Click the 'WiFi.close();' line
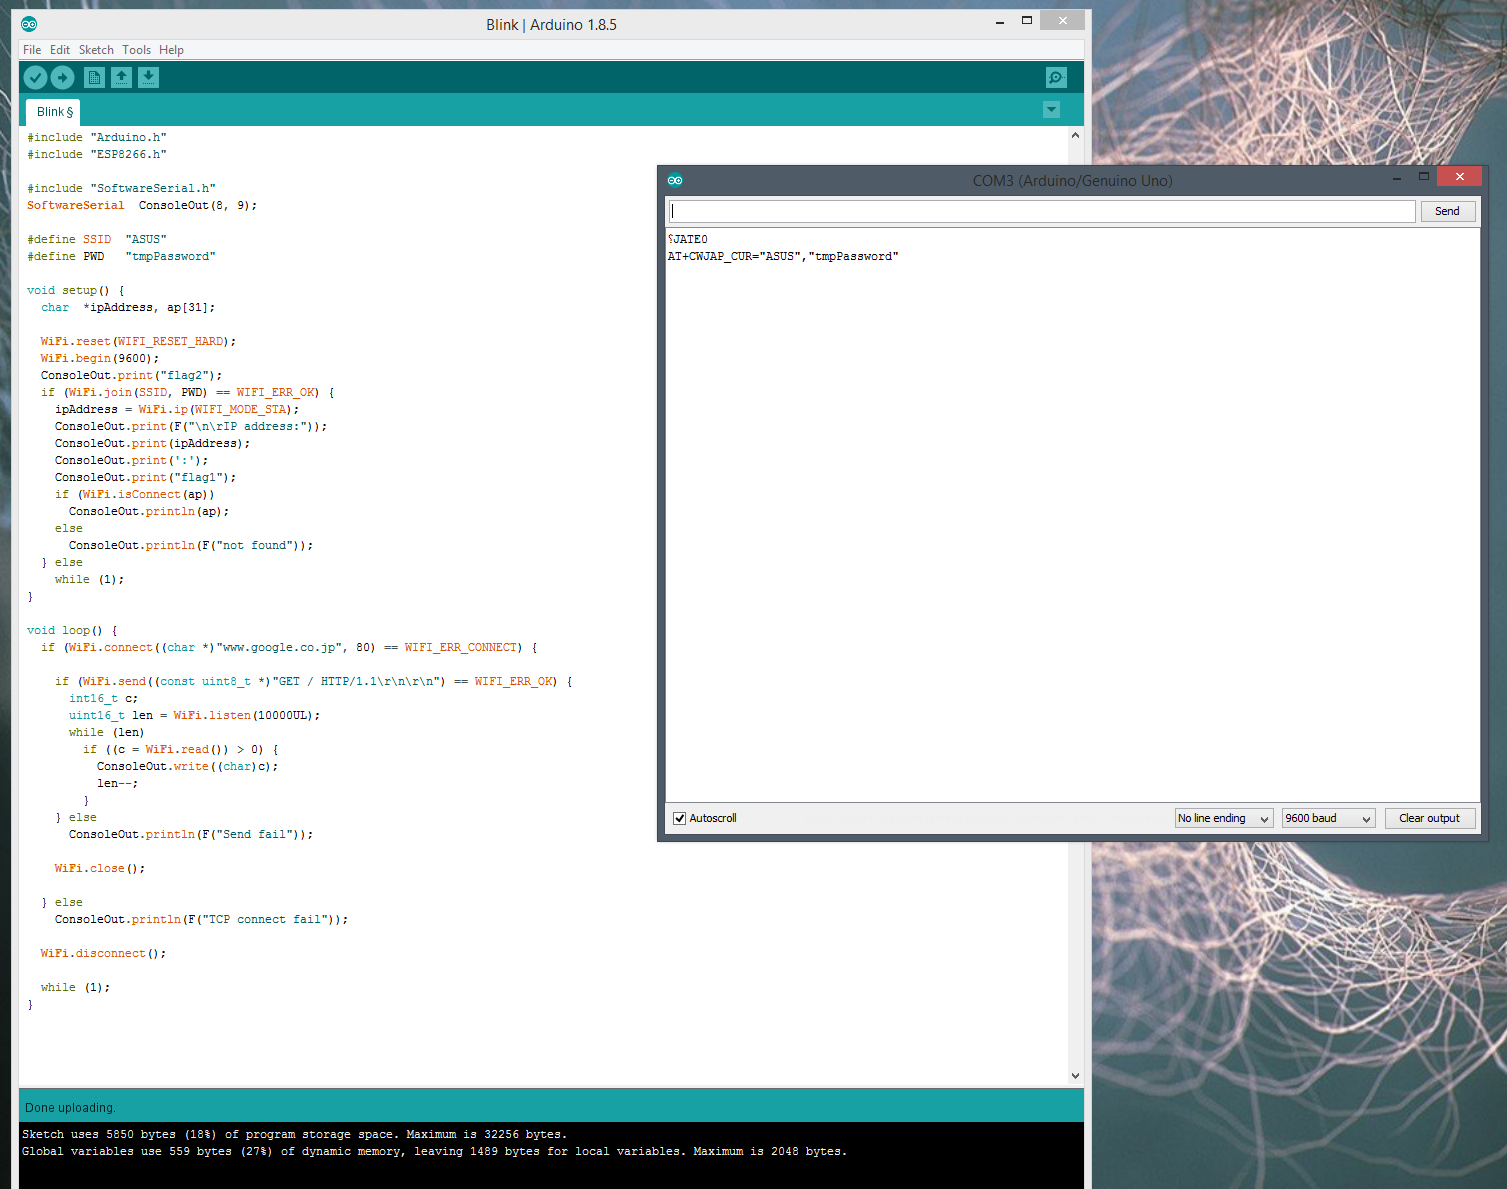The width and height of the screenshot is (1507, 1189). [x=100, y=868]
